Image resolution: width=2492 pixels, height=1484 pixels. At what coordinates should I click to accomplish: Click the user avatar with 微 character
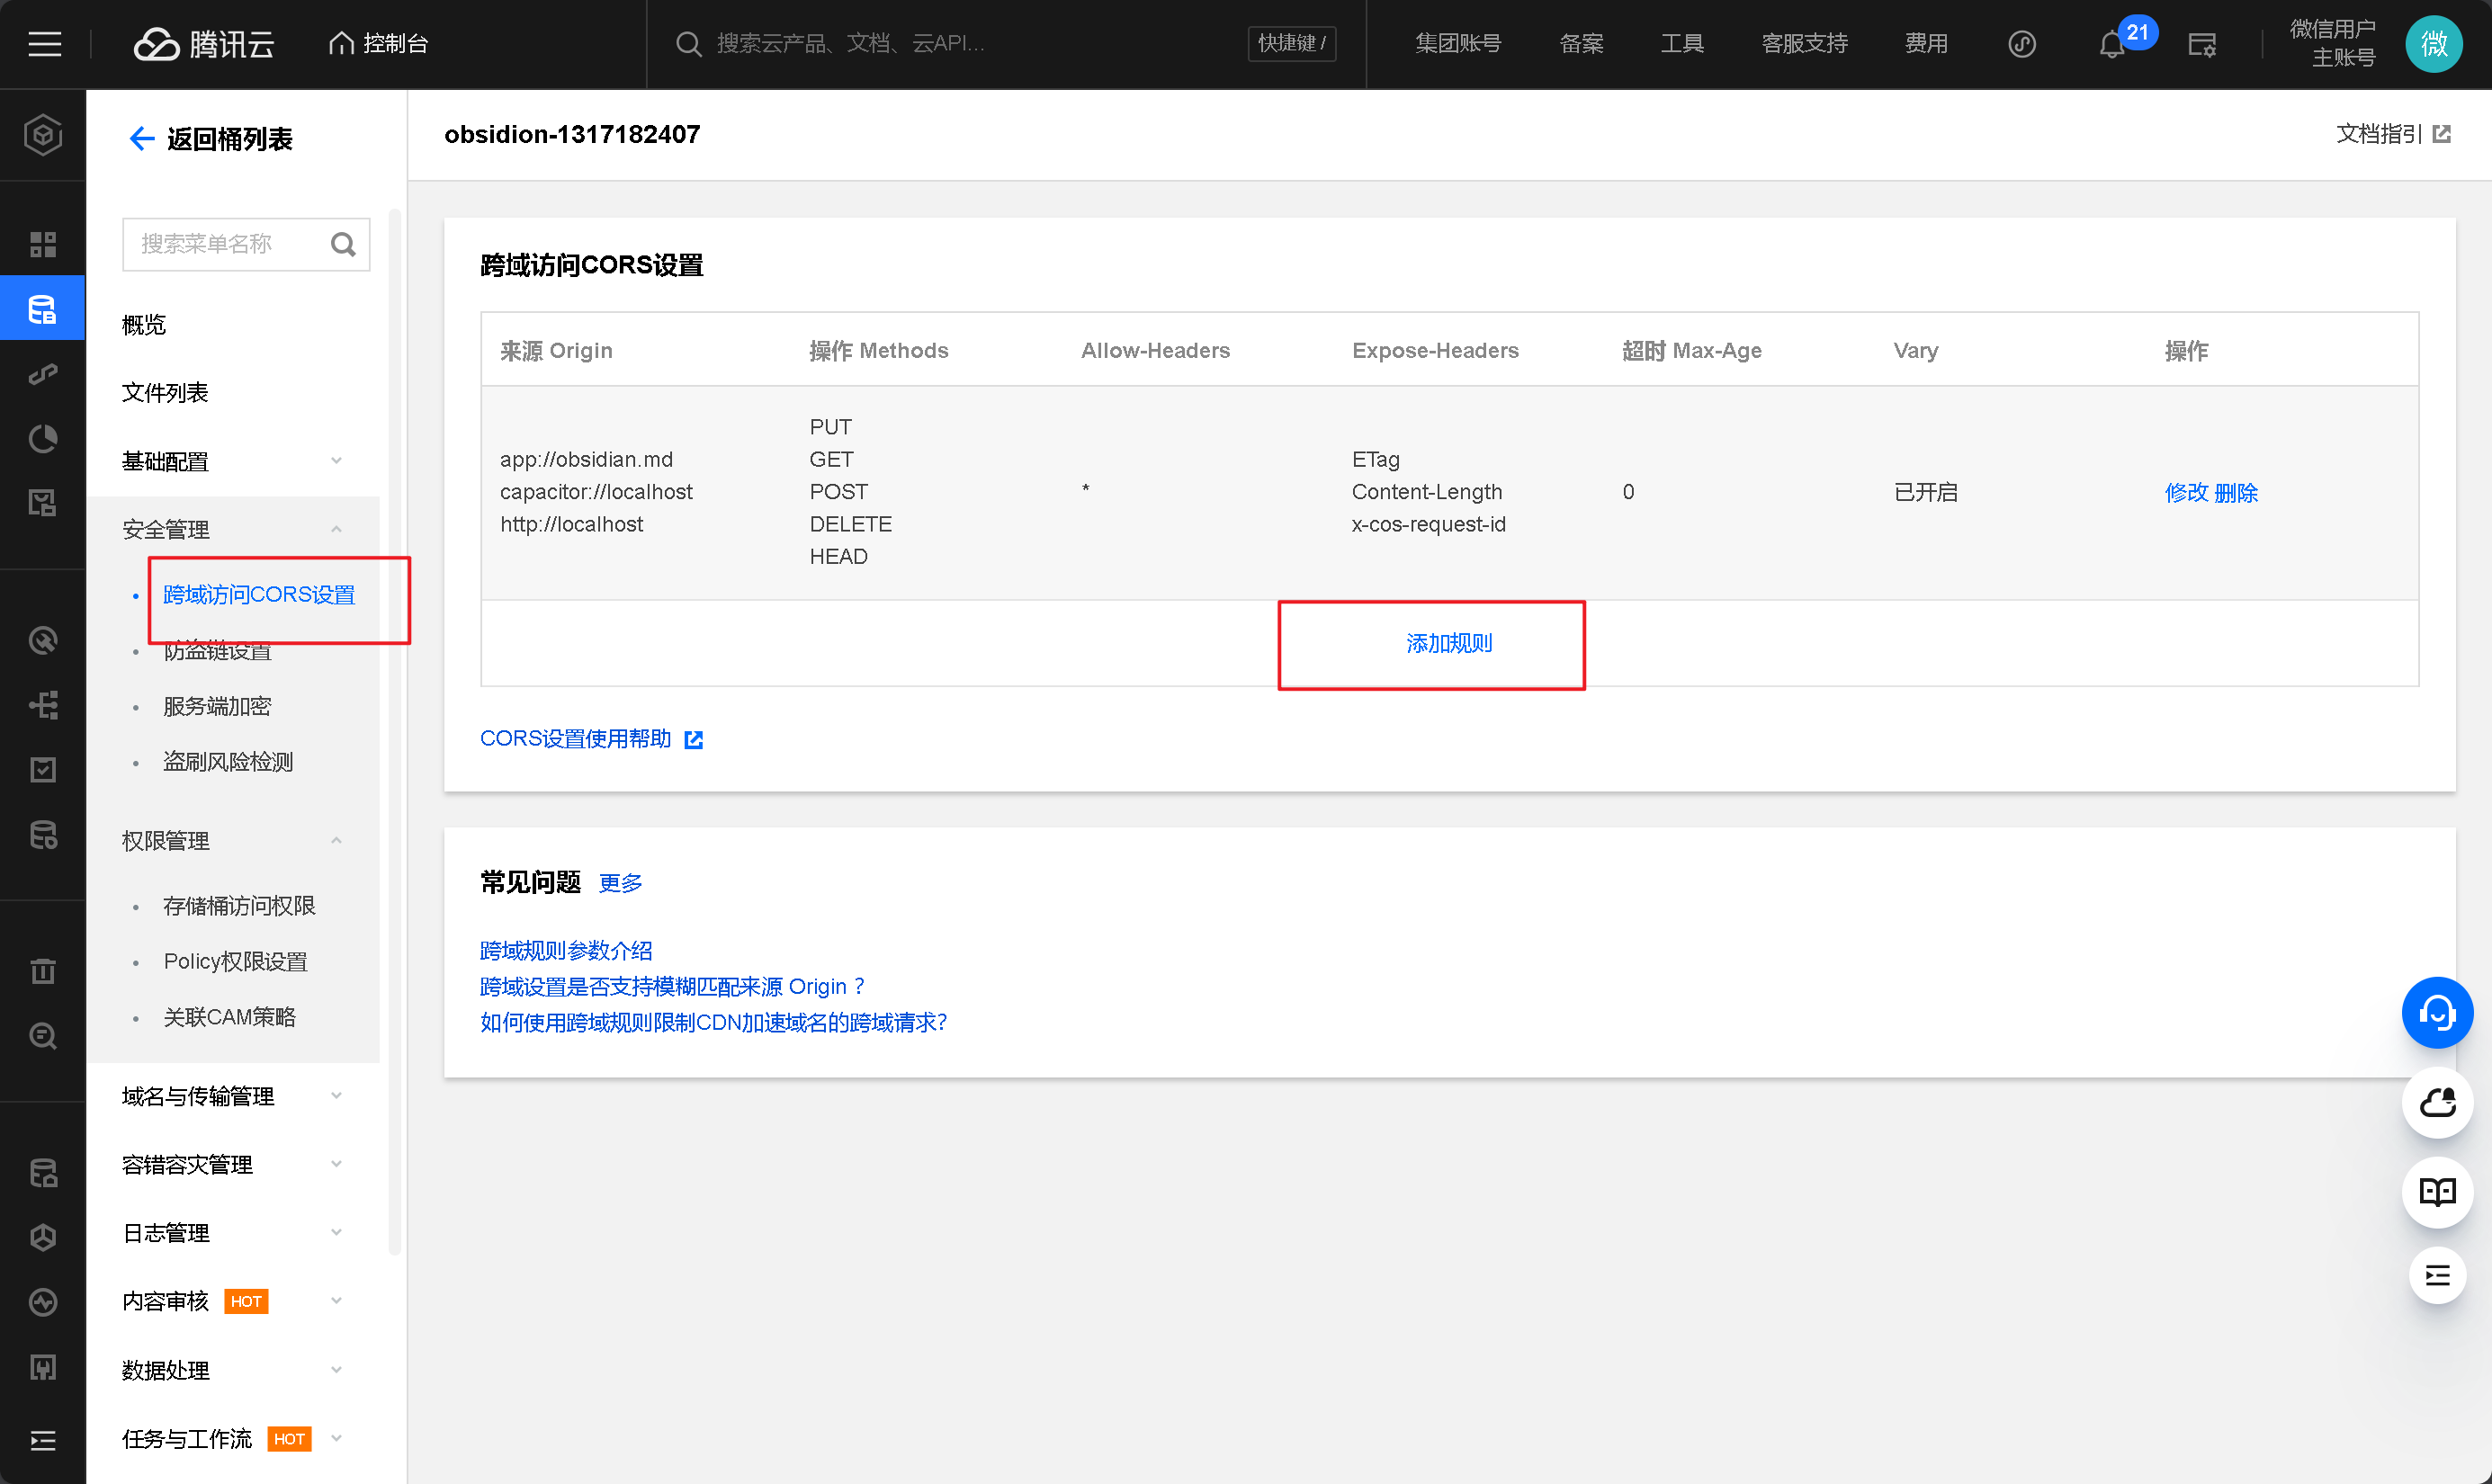coord(2433,44)
